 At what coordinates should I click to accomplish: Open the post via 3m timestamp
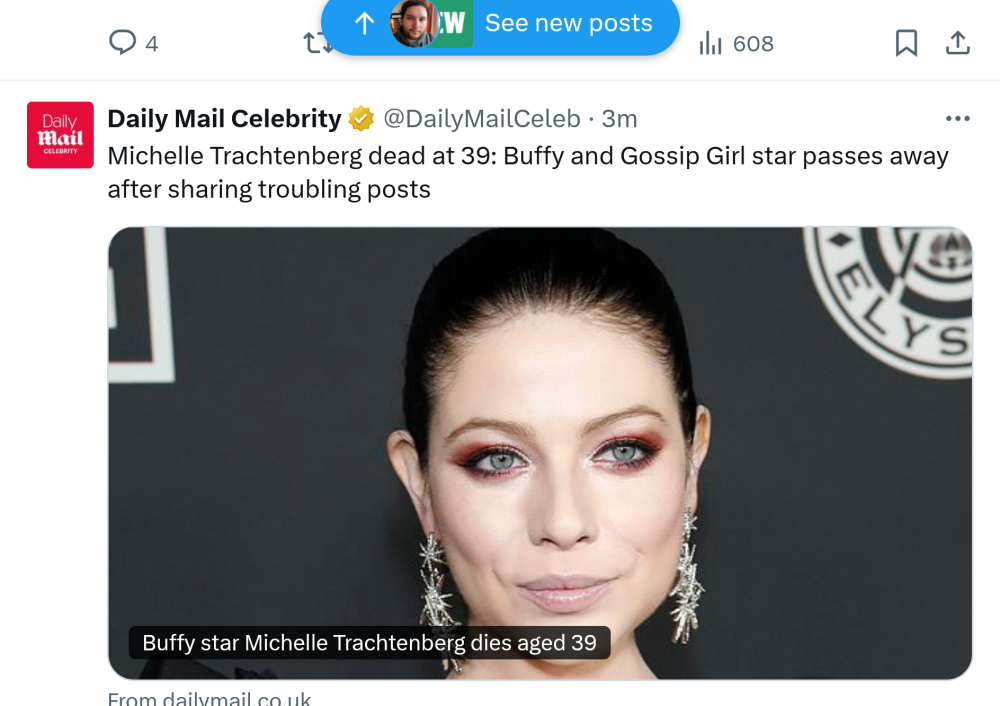620,119
